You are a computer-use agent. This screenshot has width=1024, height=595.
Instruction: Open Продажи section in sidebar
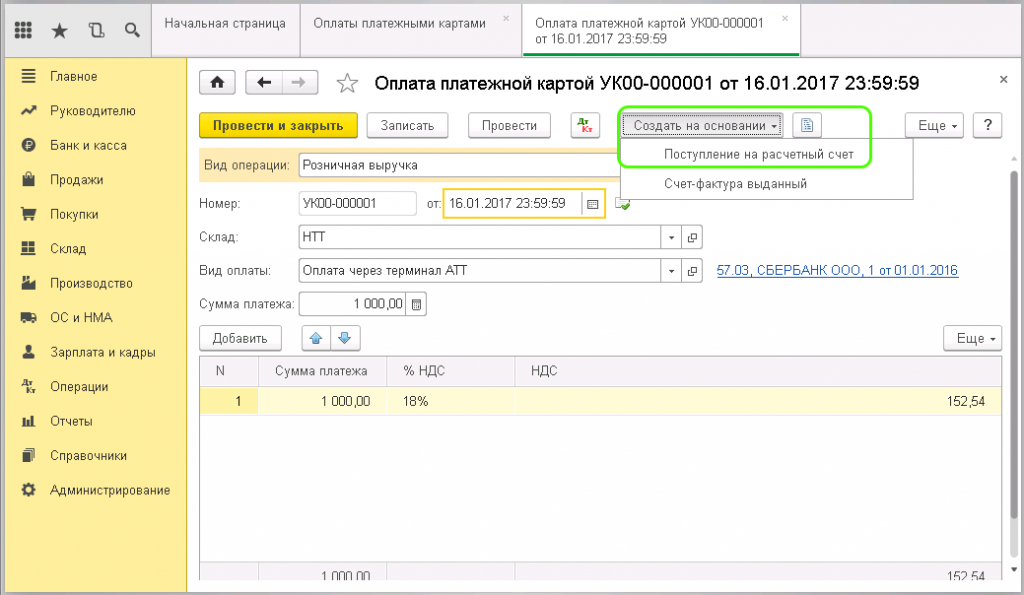(77, 180)
